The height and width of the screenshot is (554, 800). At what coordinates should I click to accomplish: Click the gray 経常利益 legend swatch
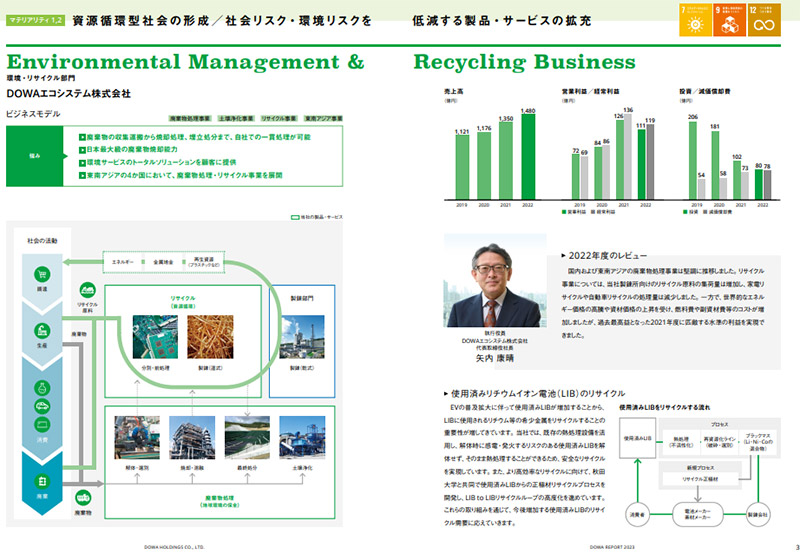tap(593, 212)
